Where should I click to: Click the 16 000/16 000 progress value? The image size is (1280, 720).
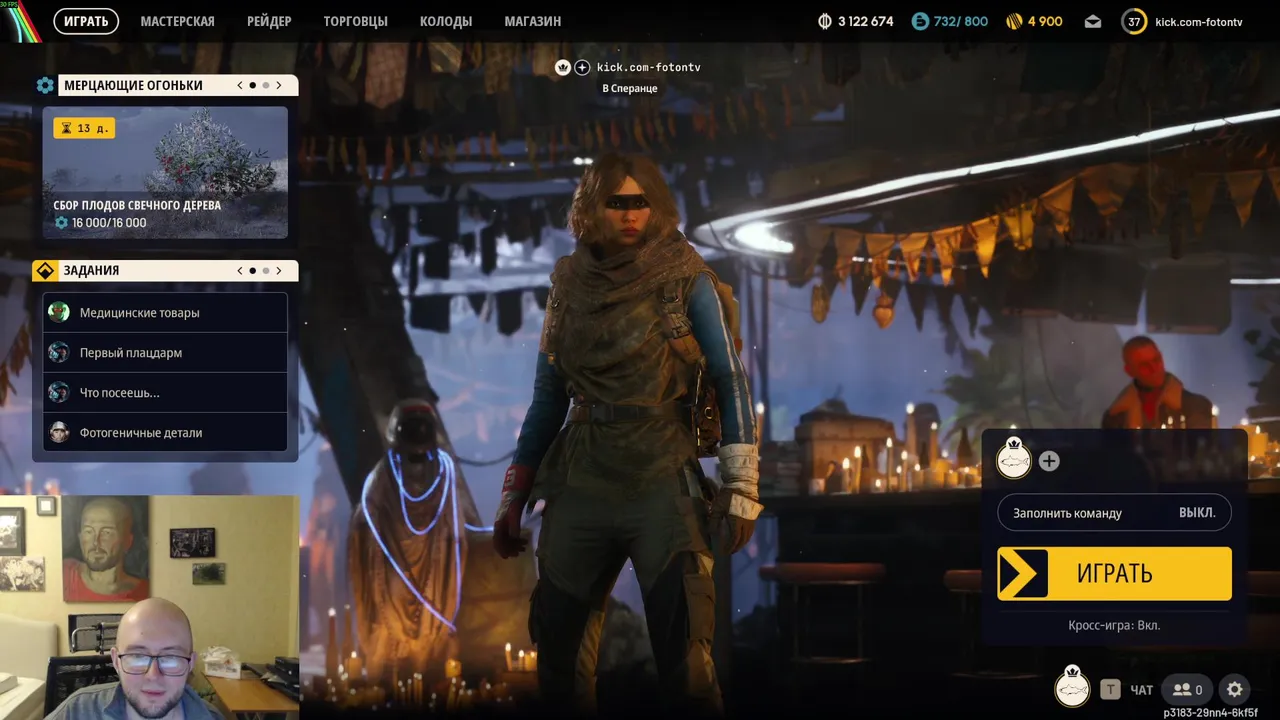point(109,223)
